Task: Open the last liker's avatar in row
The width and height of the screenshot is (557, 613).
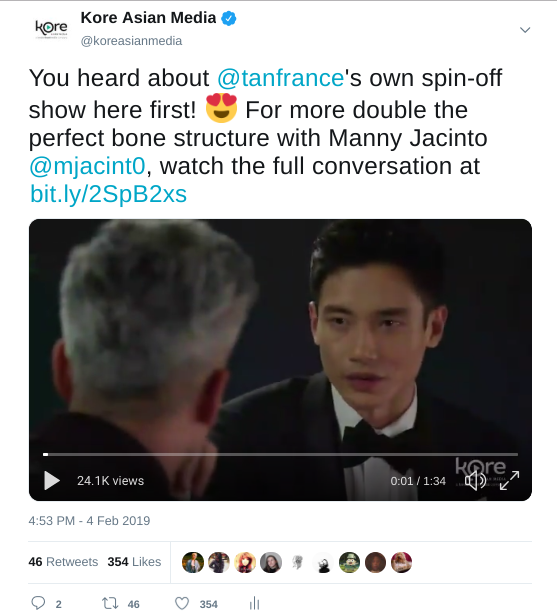Action: [401, 563]
